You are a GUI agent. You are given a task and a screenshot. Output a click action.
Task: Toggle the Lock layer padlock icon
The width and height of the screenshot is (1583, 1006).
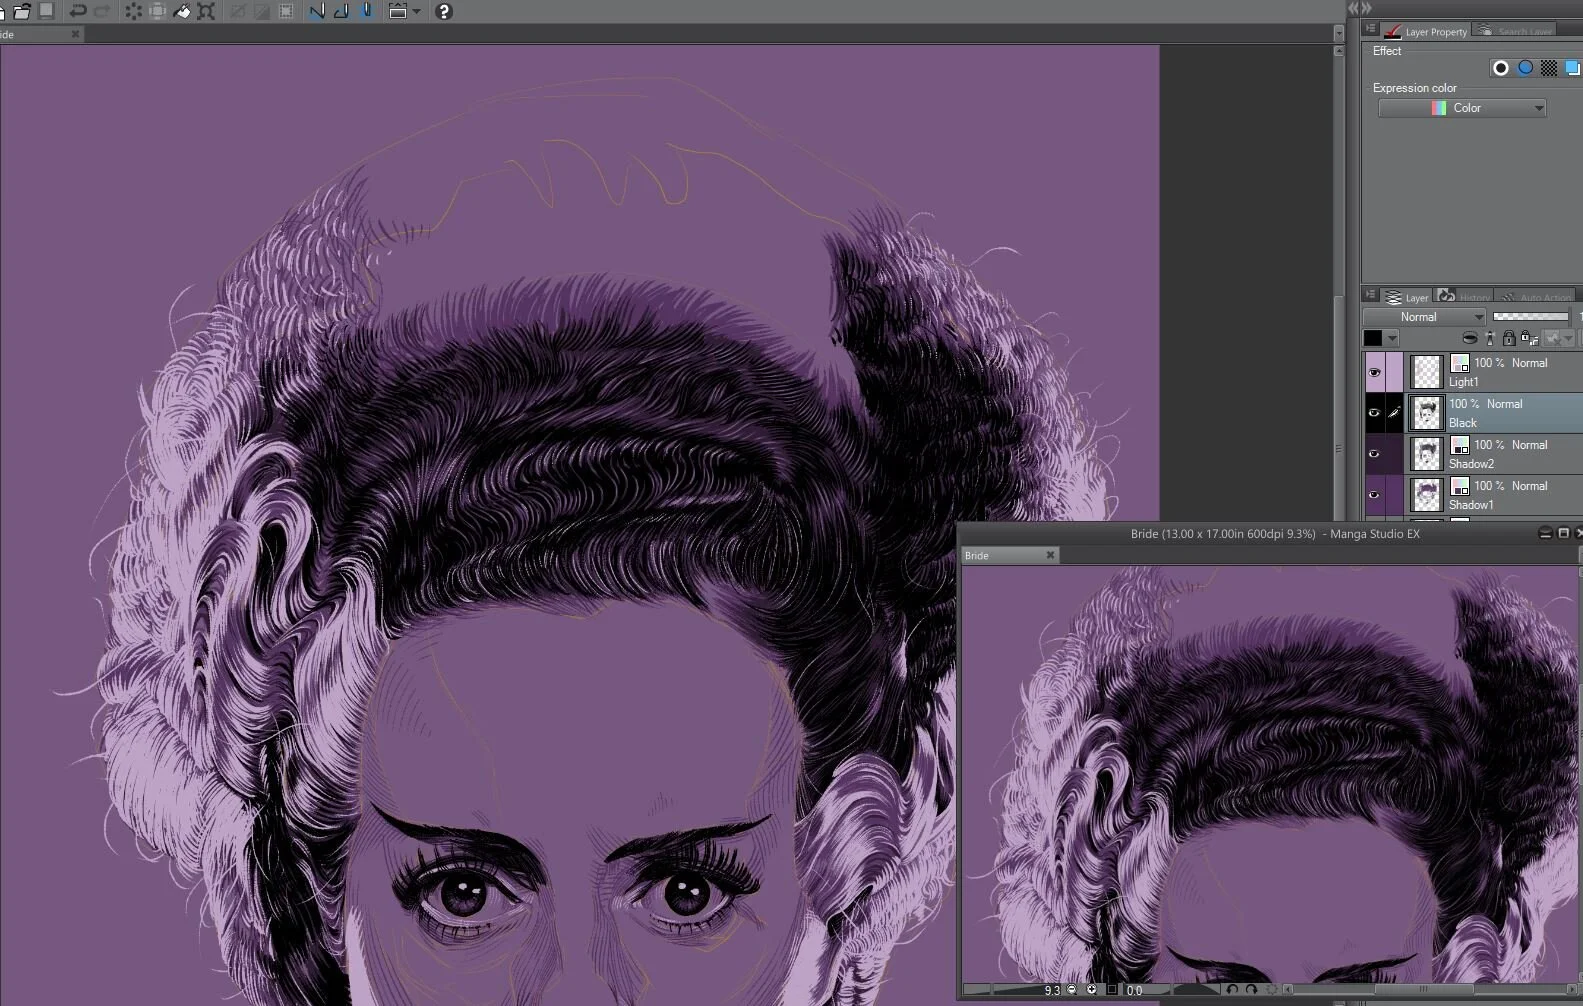(x=1509, y=338)
